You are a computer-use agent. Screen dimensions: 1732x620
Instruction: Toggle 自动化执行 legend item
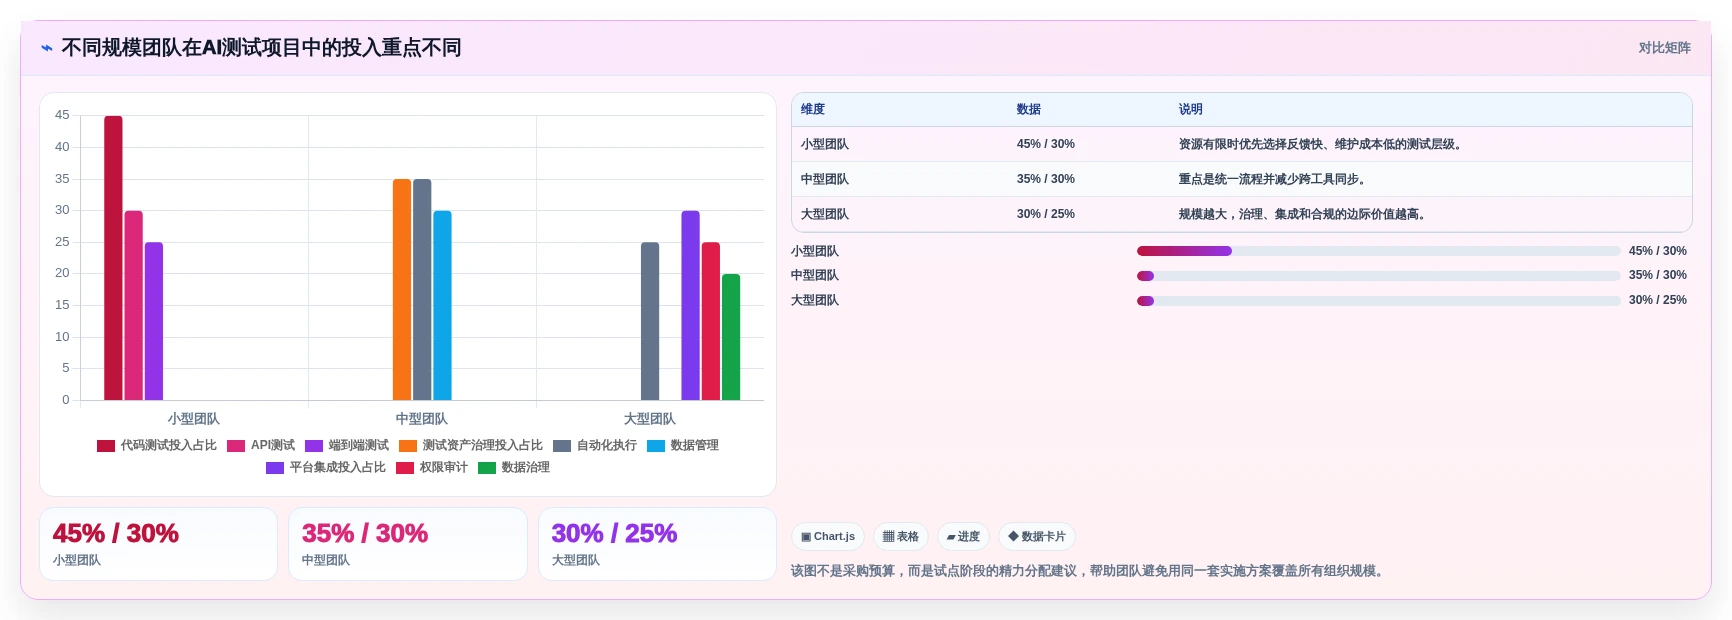[x=595, y=445]
